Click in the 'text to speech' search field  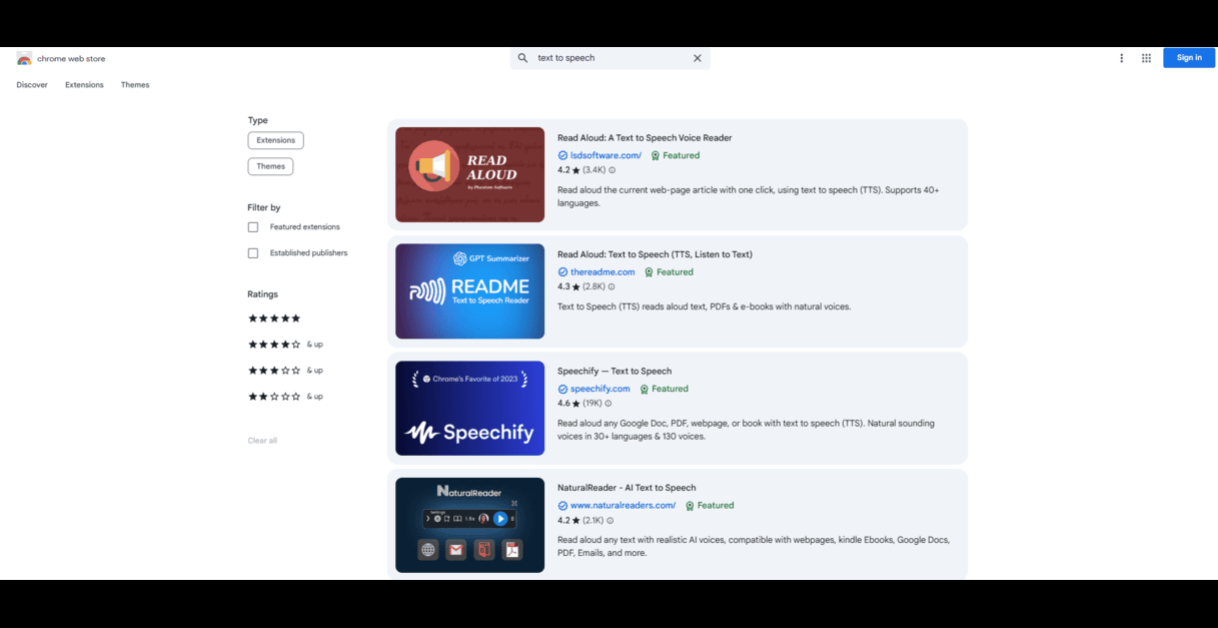610,58
